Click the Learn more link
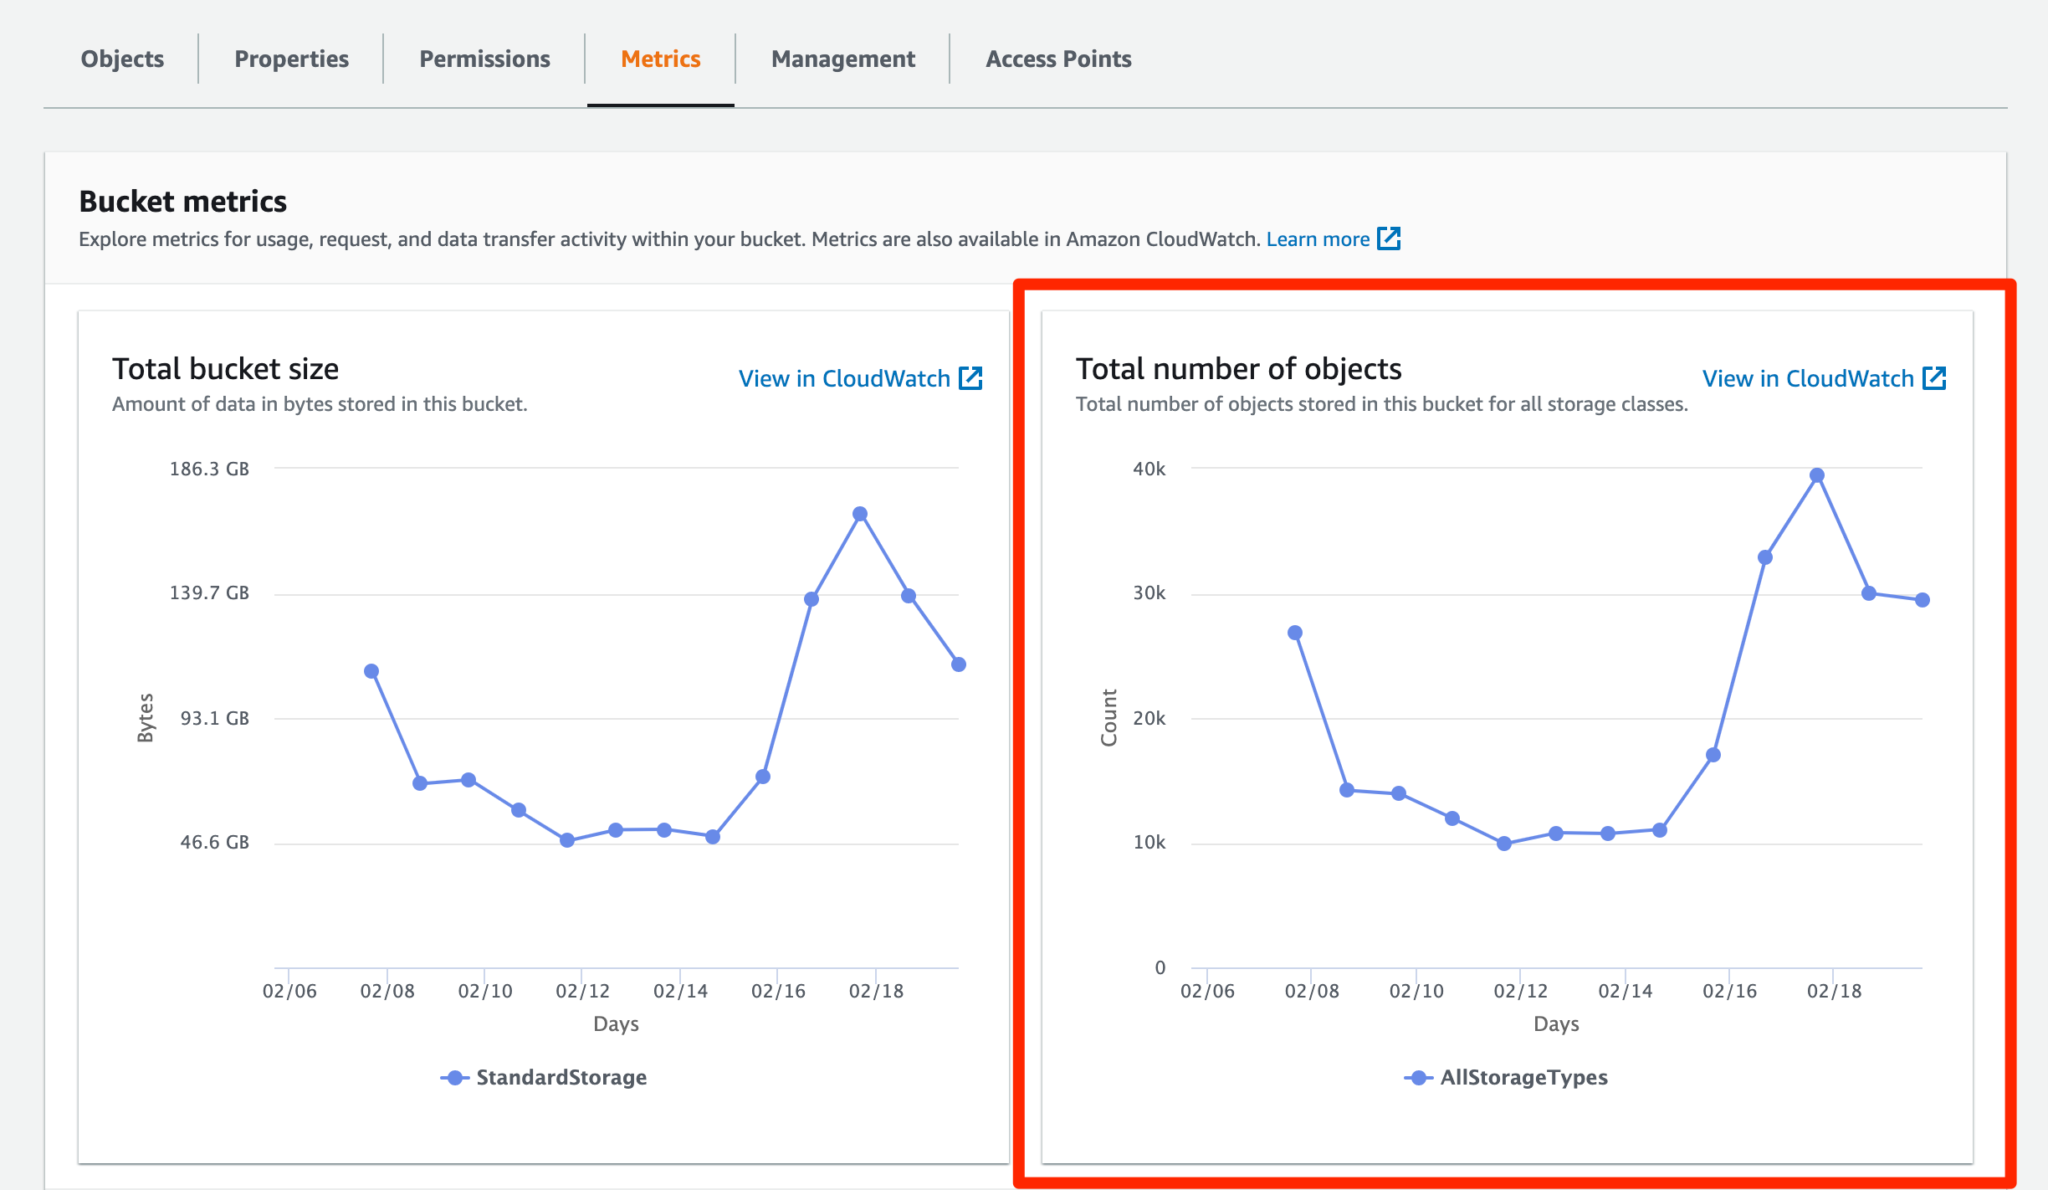The height and width of the screenshot is (1190, 2048). 1318,239
